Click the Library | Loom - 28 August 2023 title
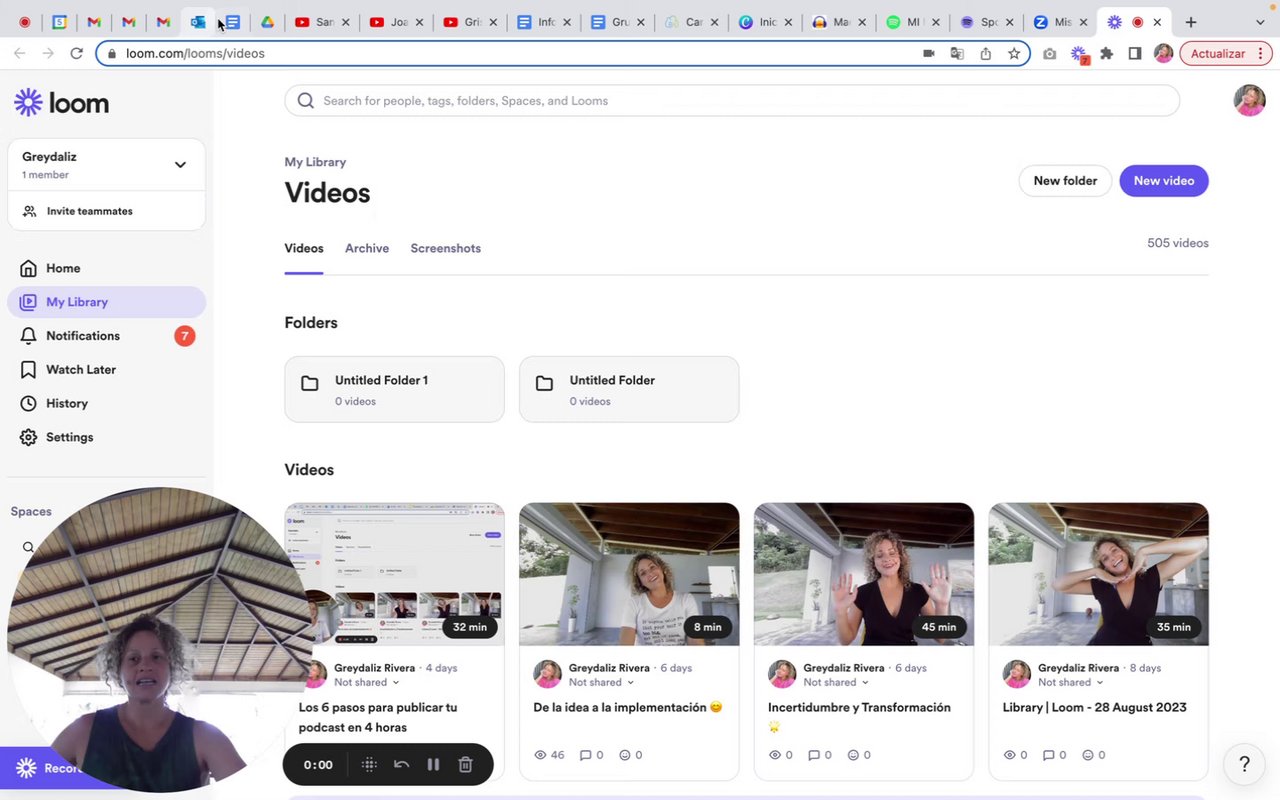The image size is (1280, 800). 1095,708
